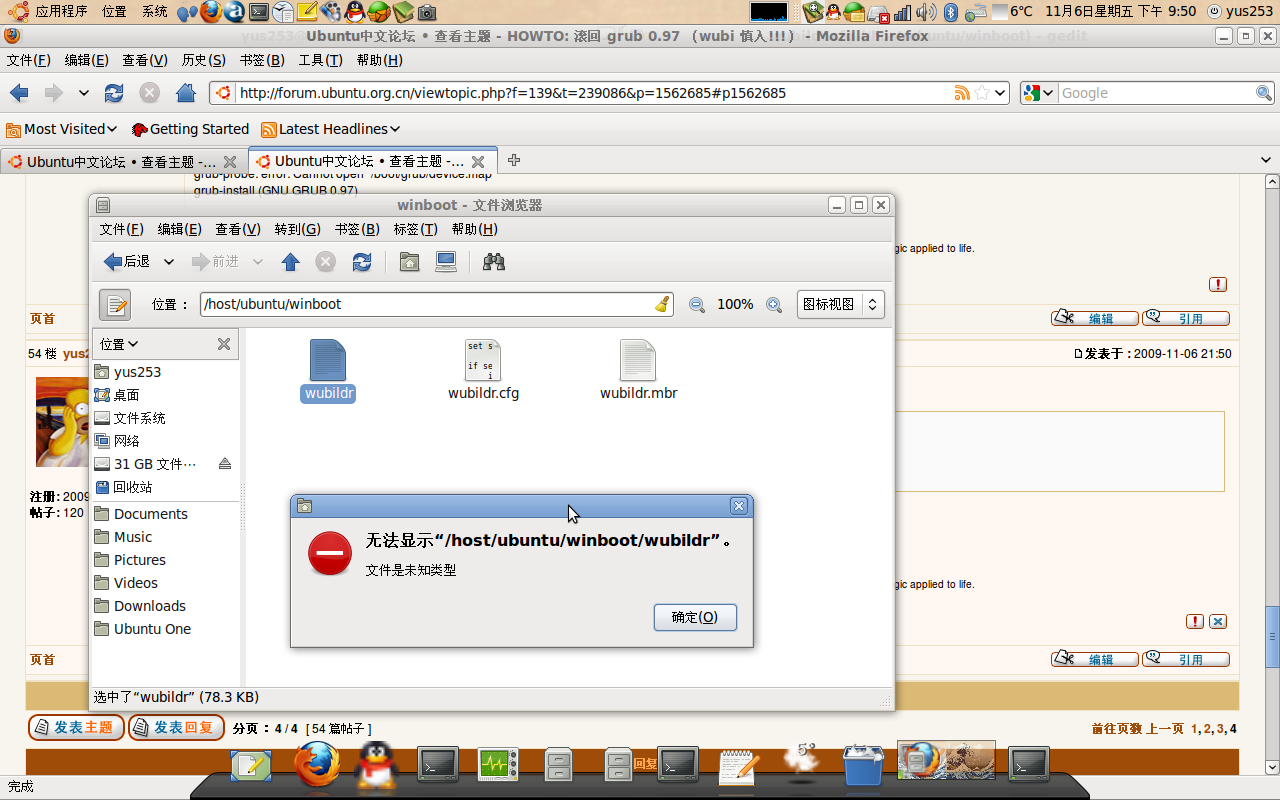Select yus253 in the places sidebar
The image size is (1280, 800).
click(x=137, y=372)
